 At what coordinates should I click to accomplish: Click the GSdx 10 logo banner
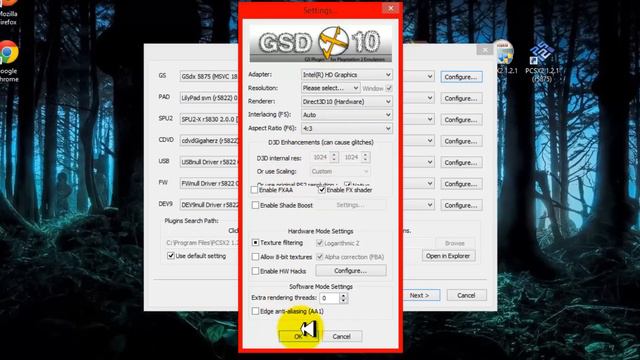[320, 43]
